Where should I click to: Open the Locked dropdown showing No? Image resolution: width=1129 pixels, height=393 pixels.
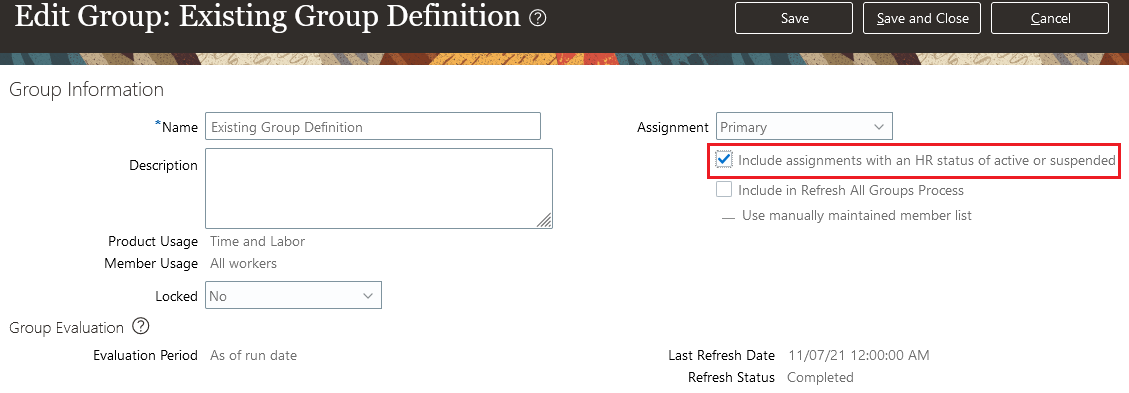point(293,296)
